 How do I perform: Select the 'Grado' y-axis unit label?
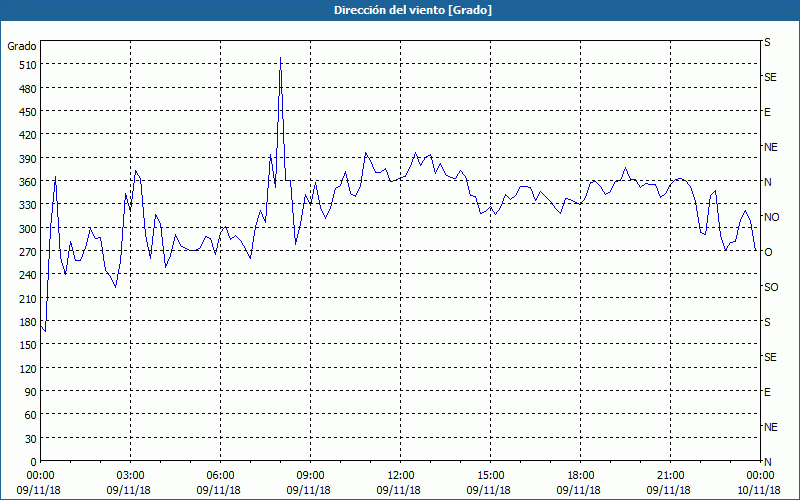(x=22, y=46)
